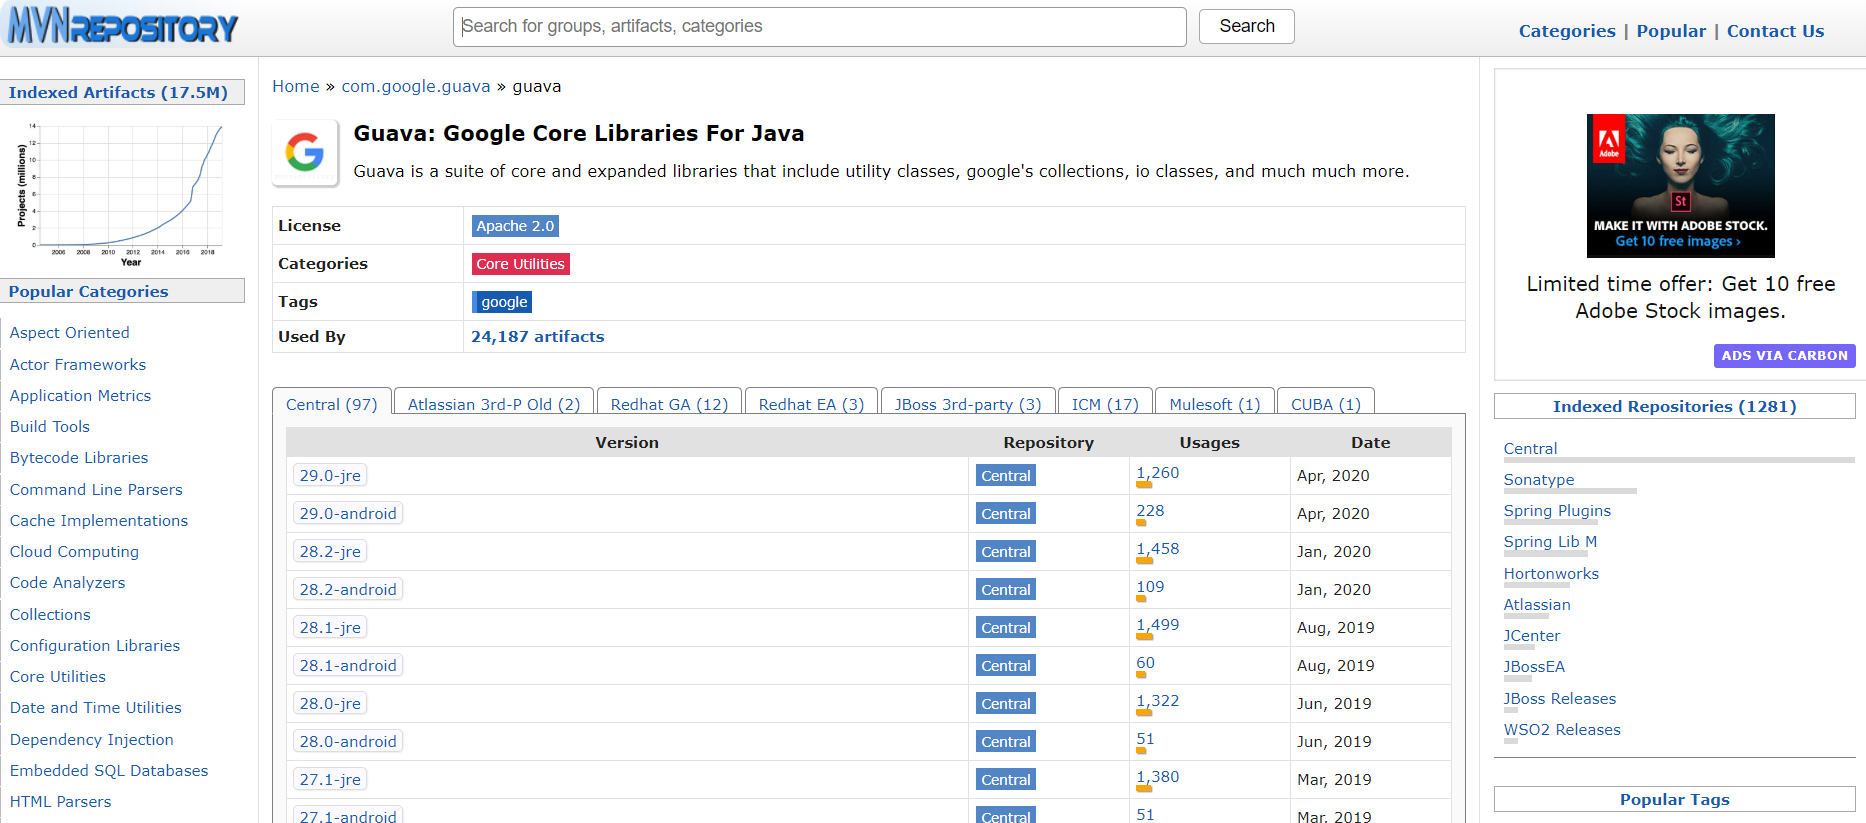This screenshot has height=823, width=1866.
Task: Open JCenter repository link
Action: pyautogui.click(x=1531, y=636)
